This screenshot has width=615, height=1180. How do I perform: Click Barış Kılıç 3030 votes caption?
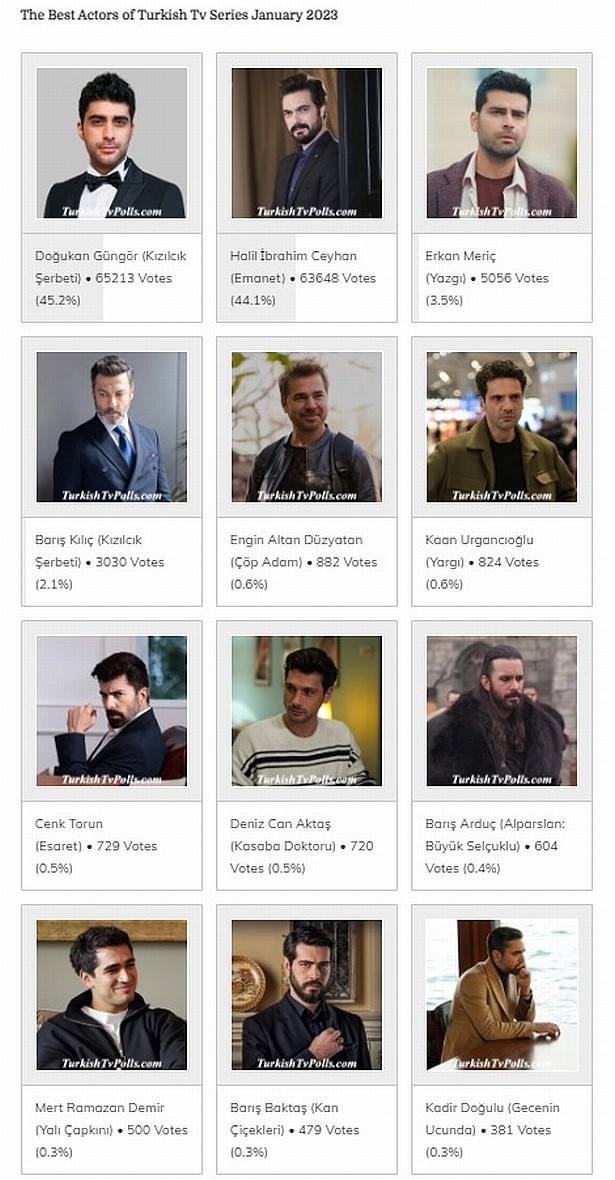pyautogui.click(x=100, y=562)
